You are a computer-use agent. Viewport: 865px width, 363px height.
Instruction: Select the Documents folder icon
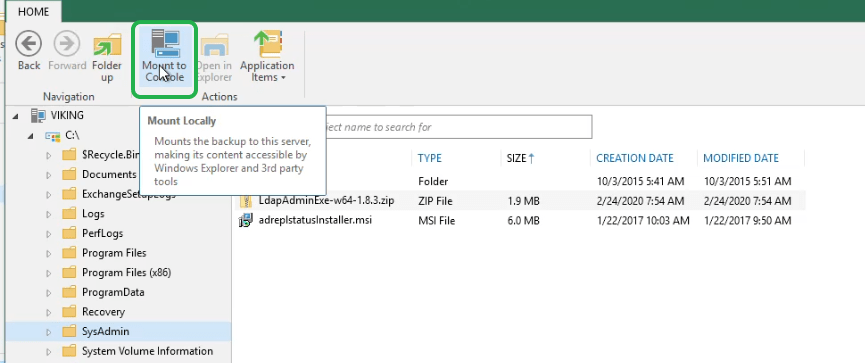pos(69,174)
